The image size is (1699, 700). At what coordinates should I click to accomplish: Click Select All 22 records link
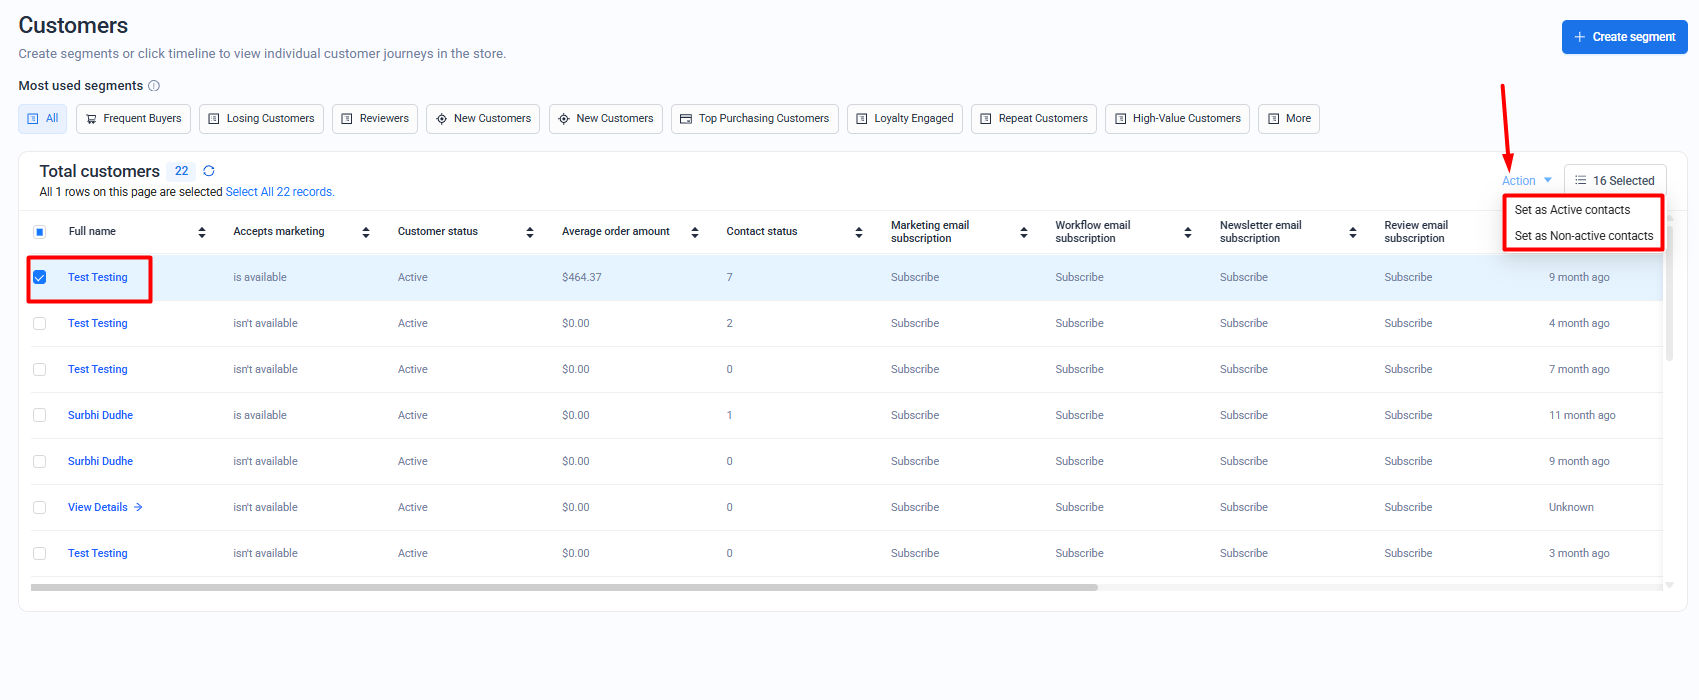click(280, 192)
